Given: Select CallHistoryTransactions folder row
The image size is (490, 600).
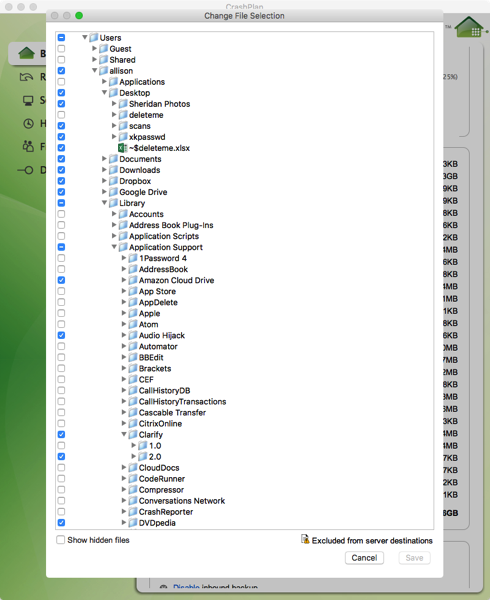Looking at the screenshot, I should coord(245,401).
